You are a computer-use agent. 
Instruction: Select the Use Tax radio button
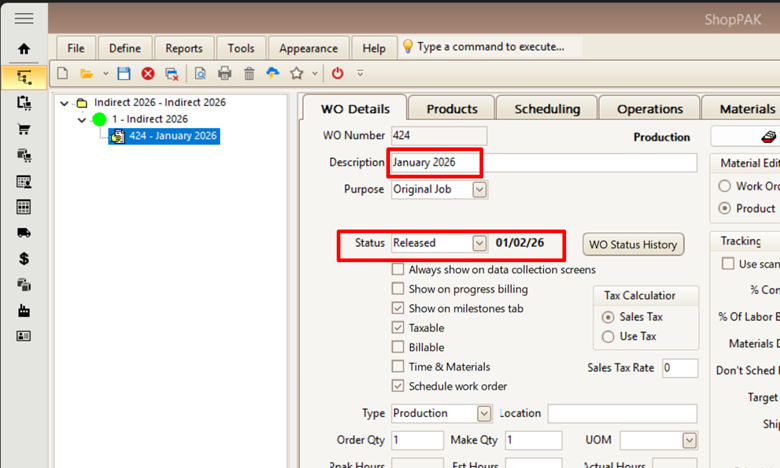tap(608, 337)
